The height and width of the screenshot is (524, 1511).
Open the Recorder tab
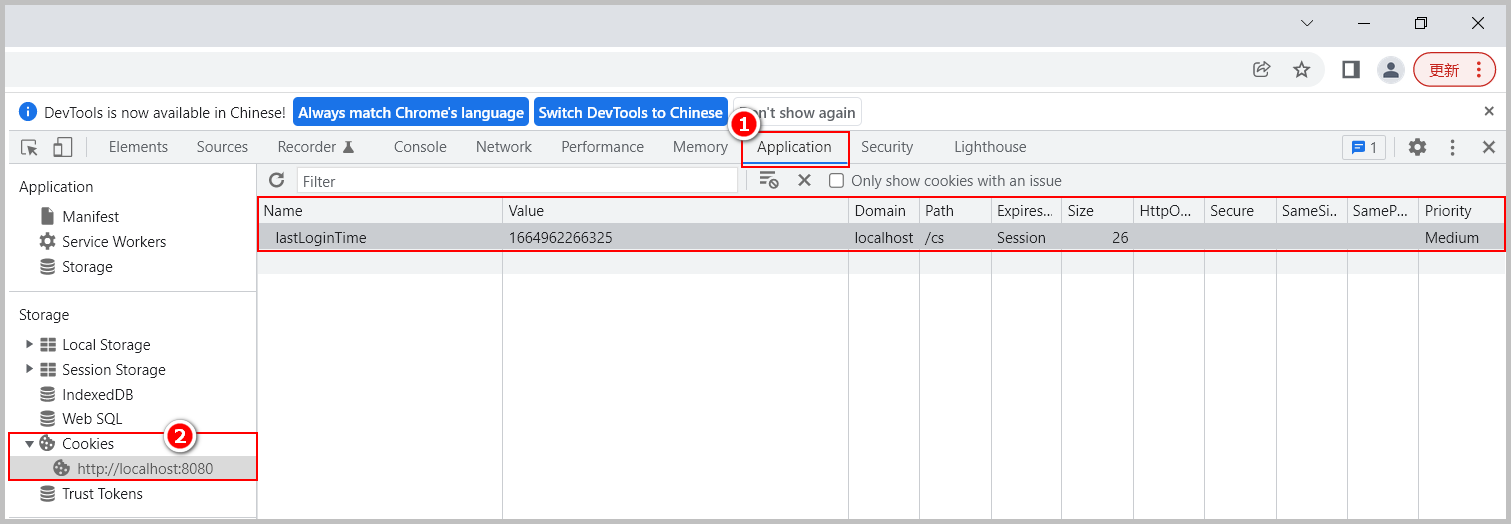pos(316,147)
